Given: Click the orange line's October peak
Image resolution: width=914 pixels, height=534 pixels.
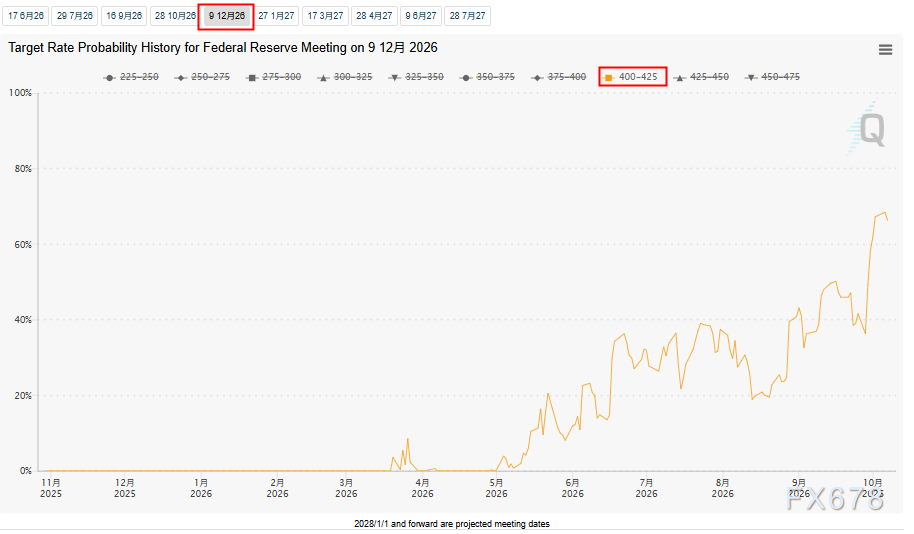Looking at the screenshot, I should coord(884,213).
